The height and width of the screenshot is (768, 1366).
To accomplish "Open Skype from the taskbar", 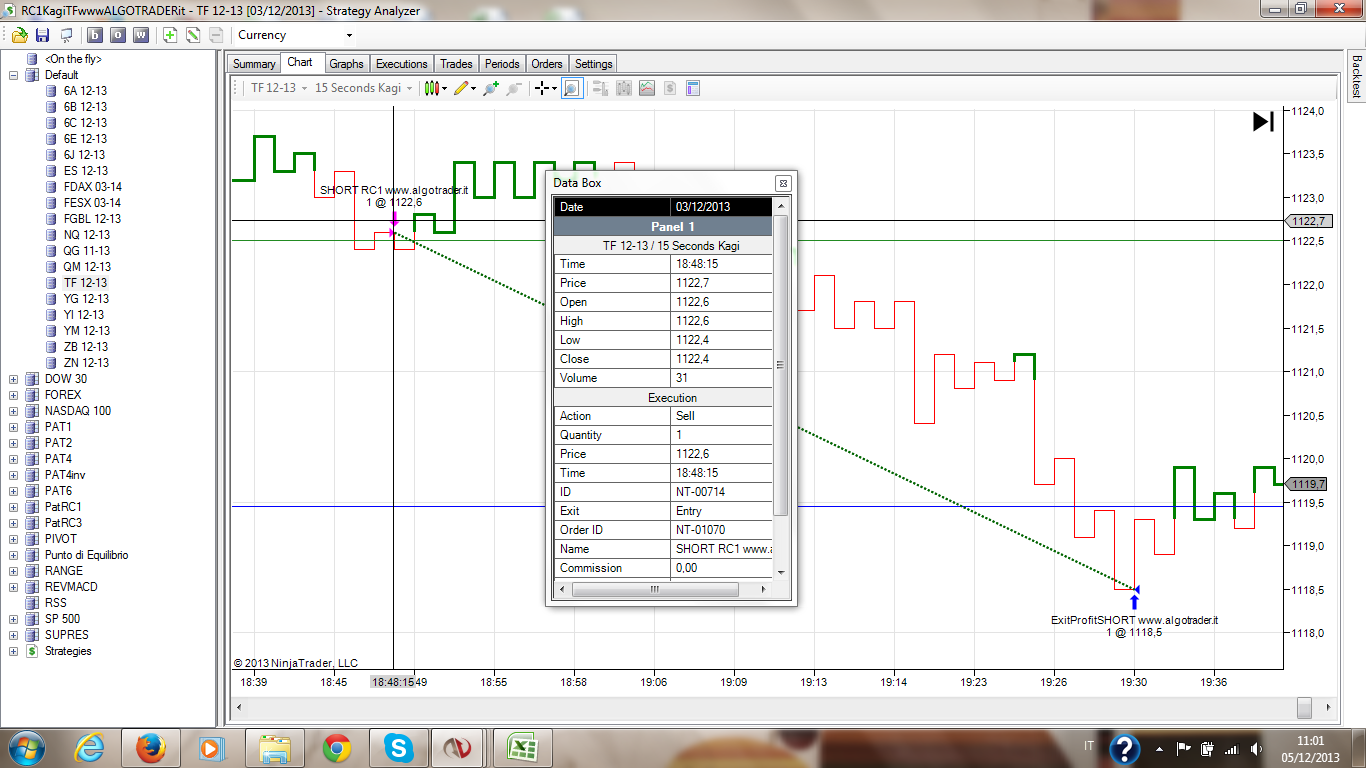I will pyautogui.click(x=399, y=748).
